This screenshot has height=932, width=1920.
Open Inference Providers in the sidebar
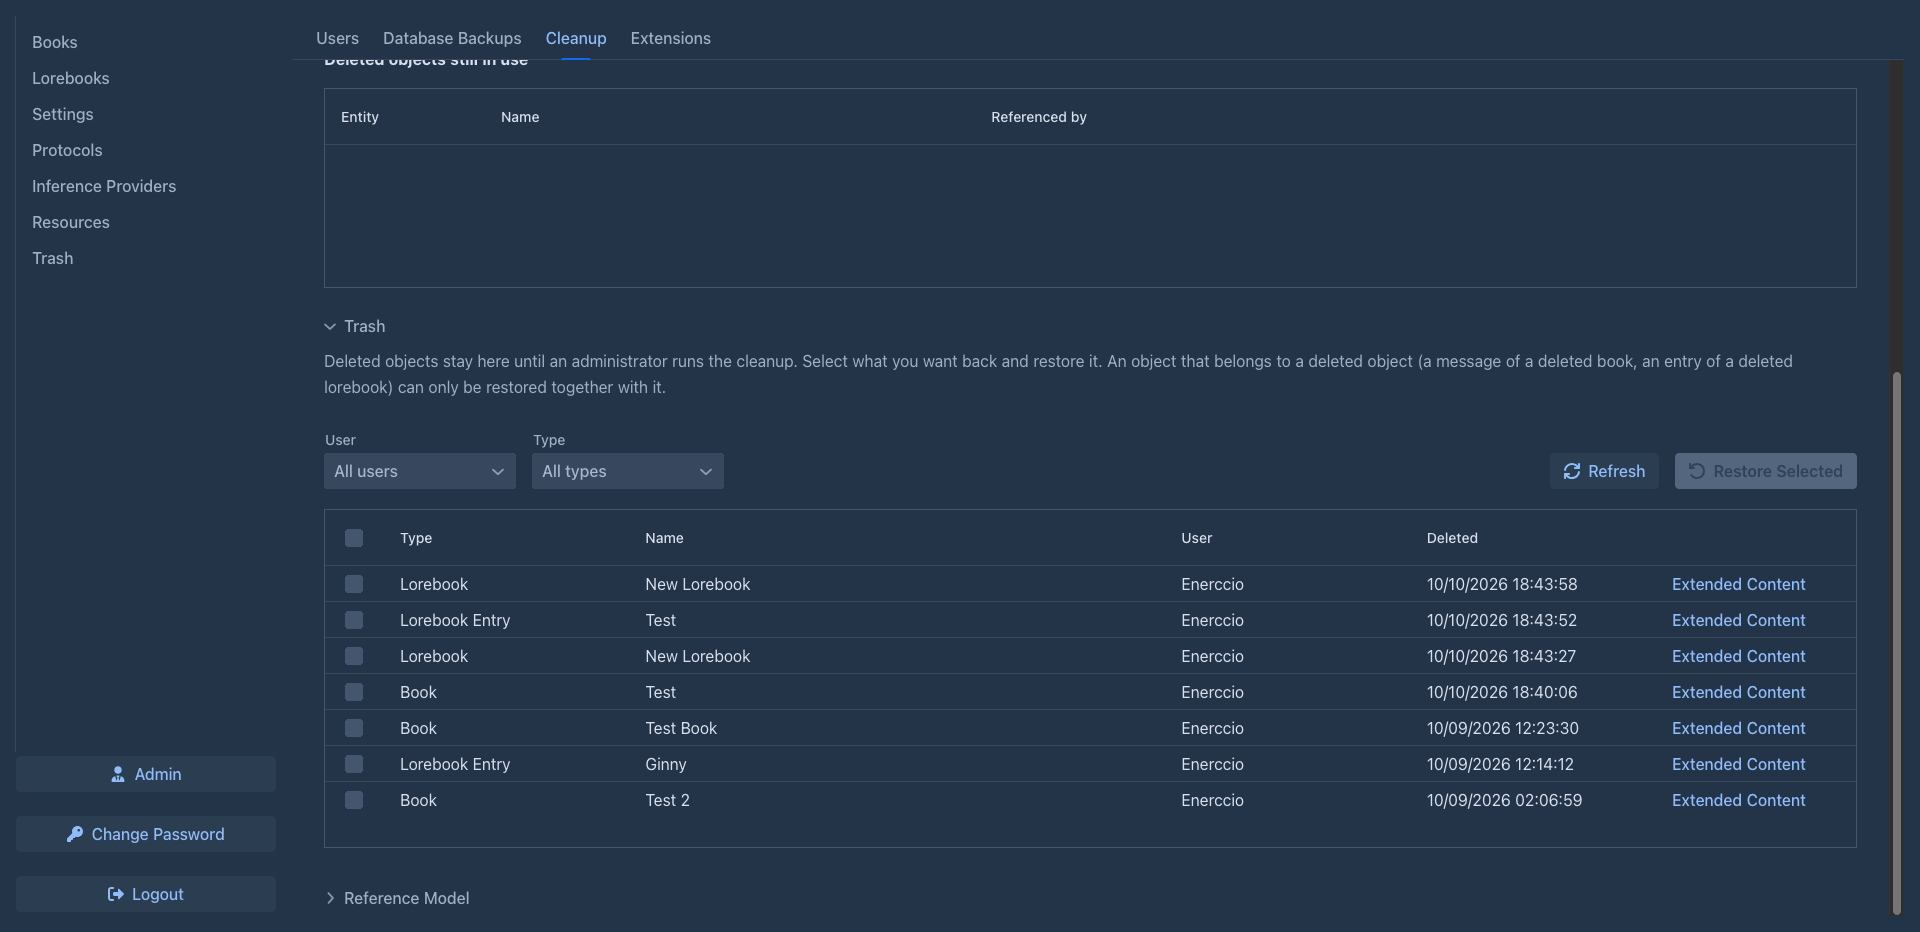tap(104, 186)
